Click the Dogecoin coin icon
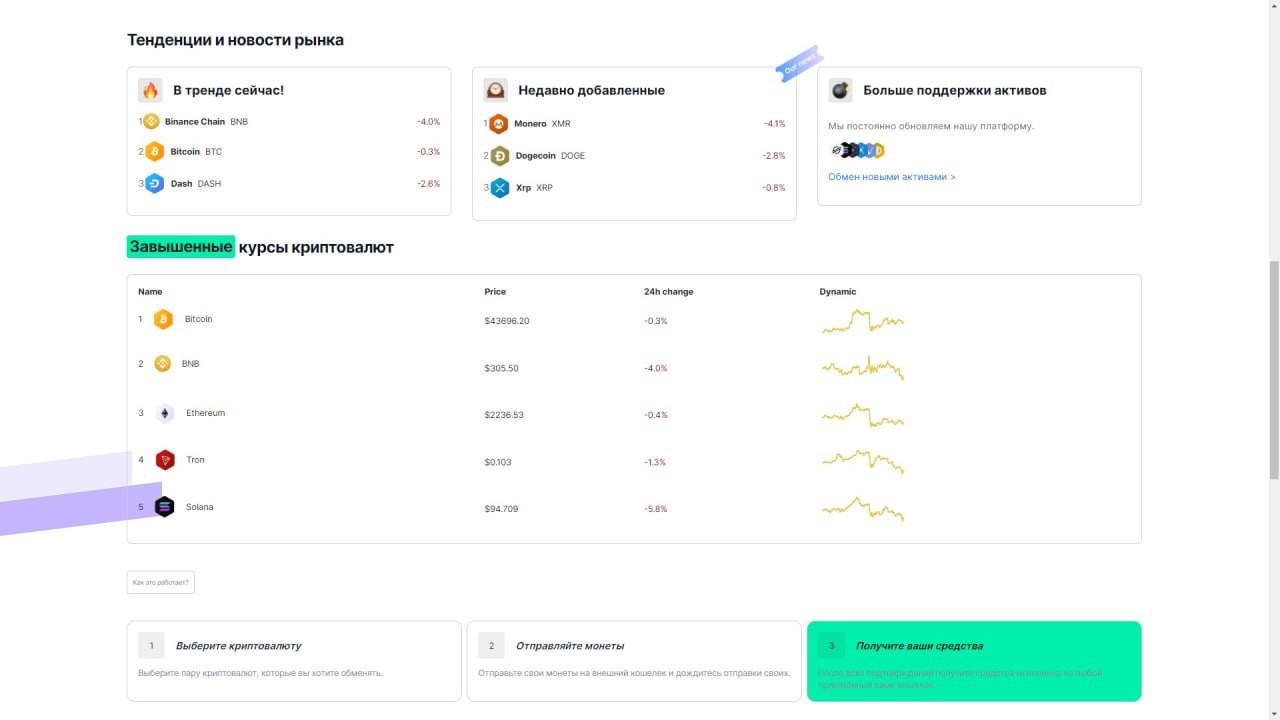 (x=499, y=156)
